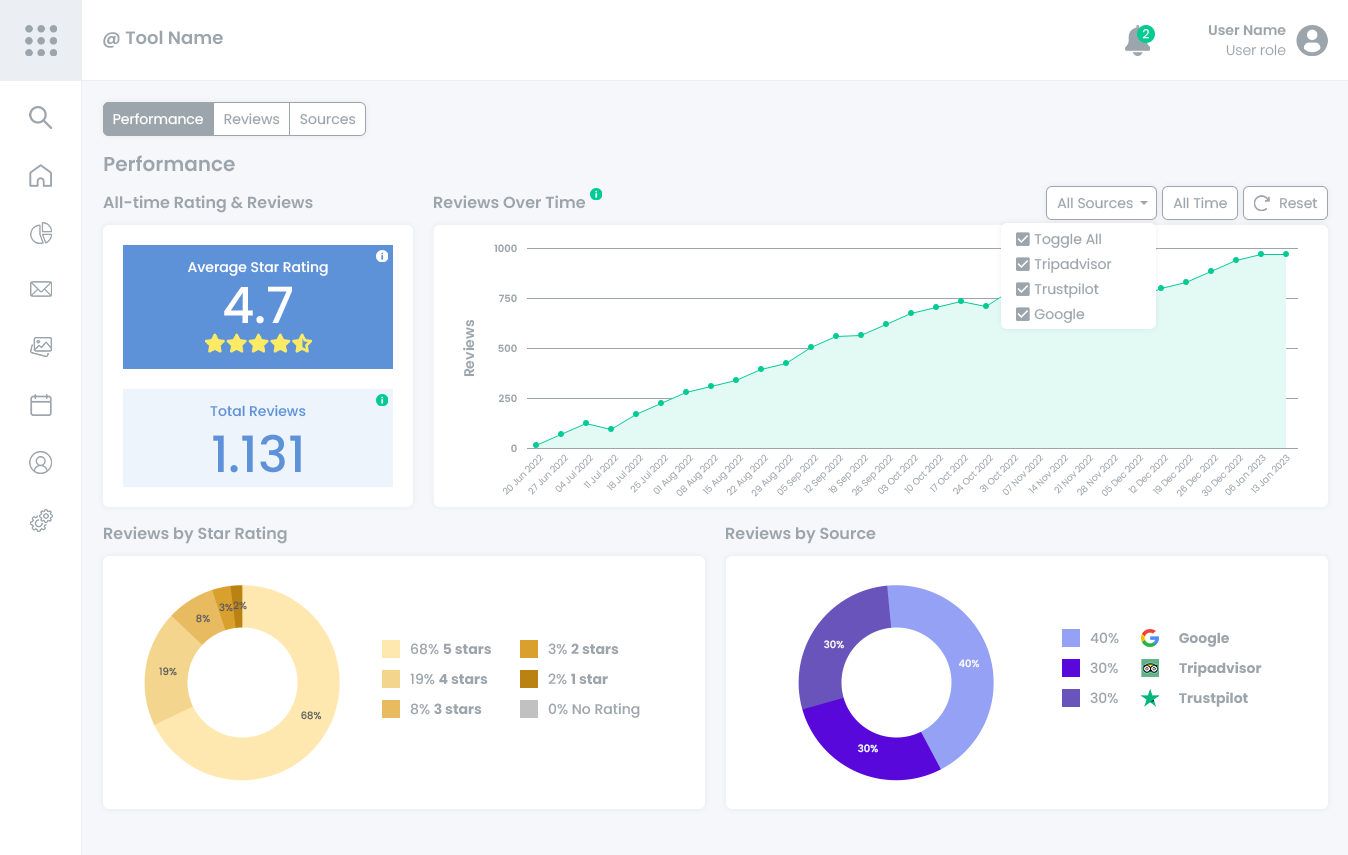
Task: Click the Tripadvisor 30% legend color swatch
Action: click(x=1071, y=668)
